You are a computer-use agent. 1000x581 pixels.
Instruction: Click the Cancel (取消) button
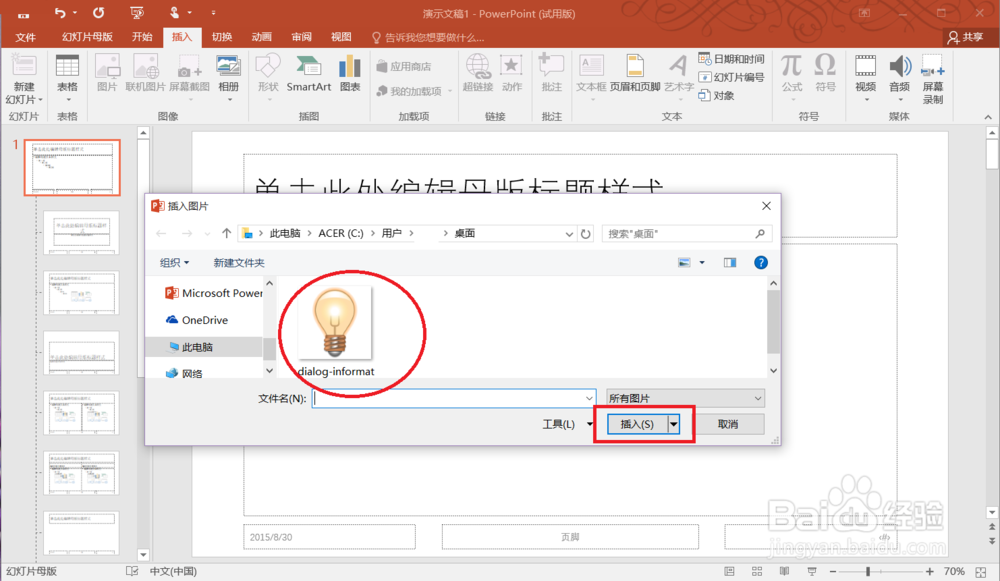[728, 424]
